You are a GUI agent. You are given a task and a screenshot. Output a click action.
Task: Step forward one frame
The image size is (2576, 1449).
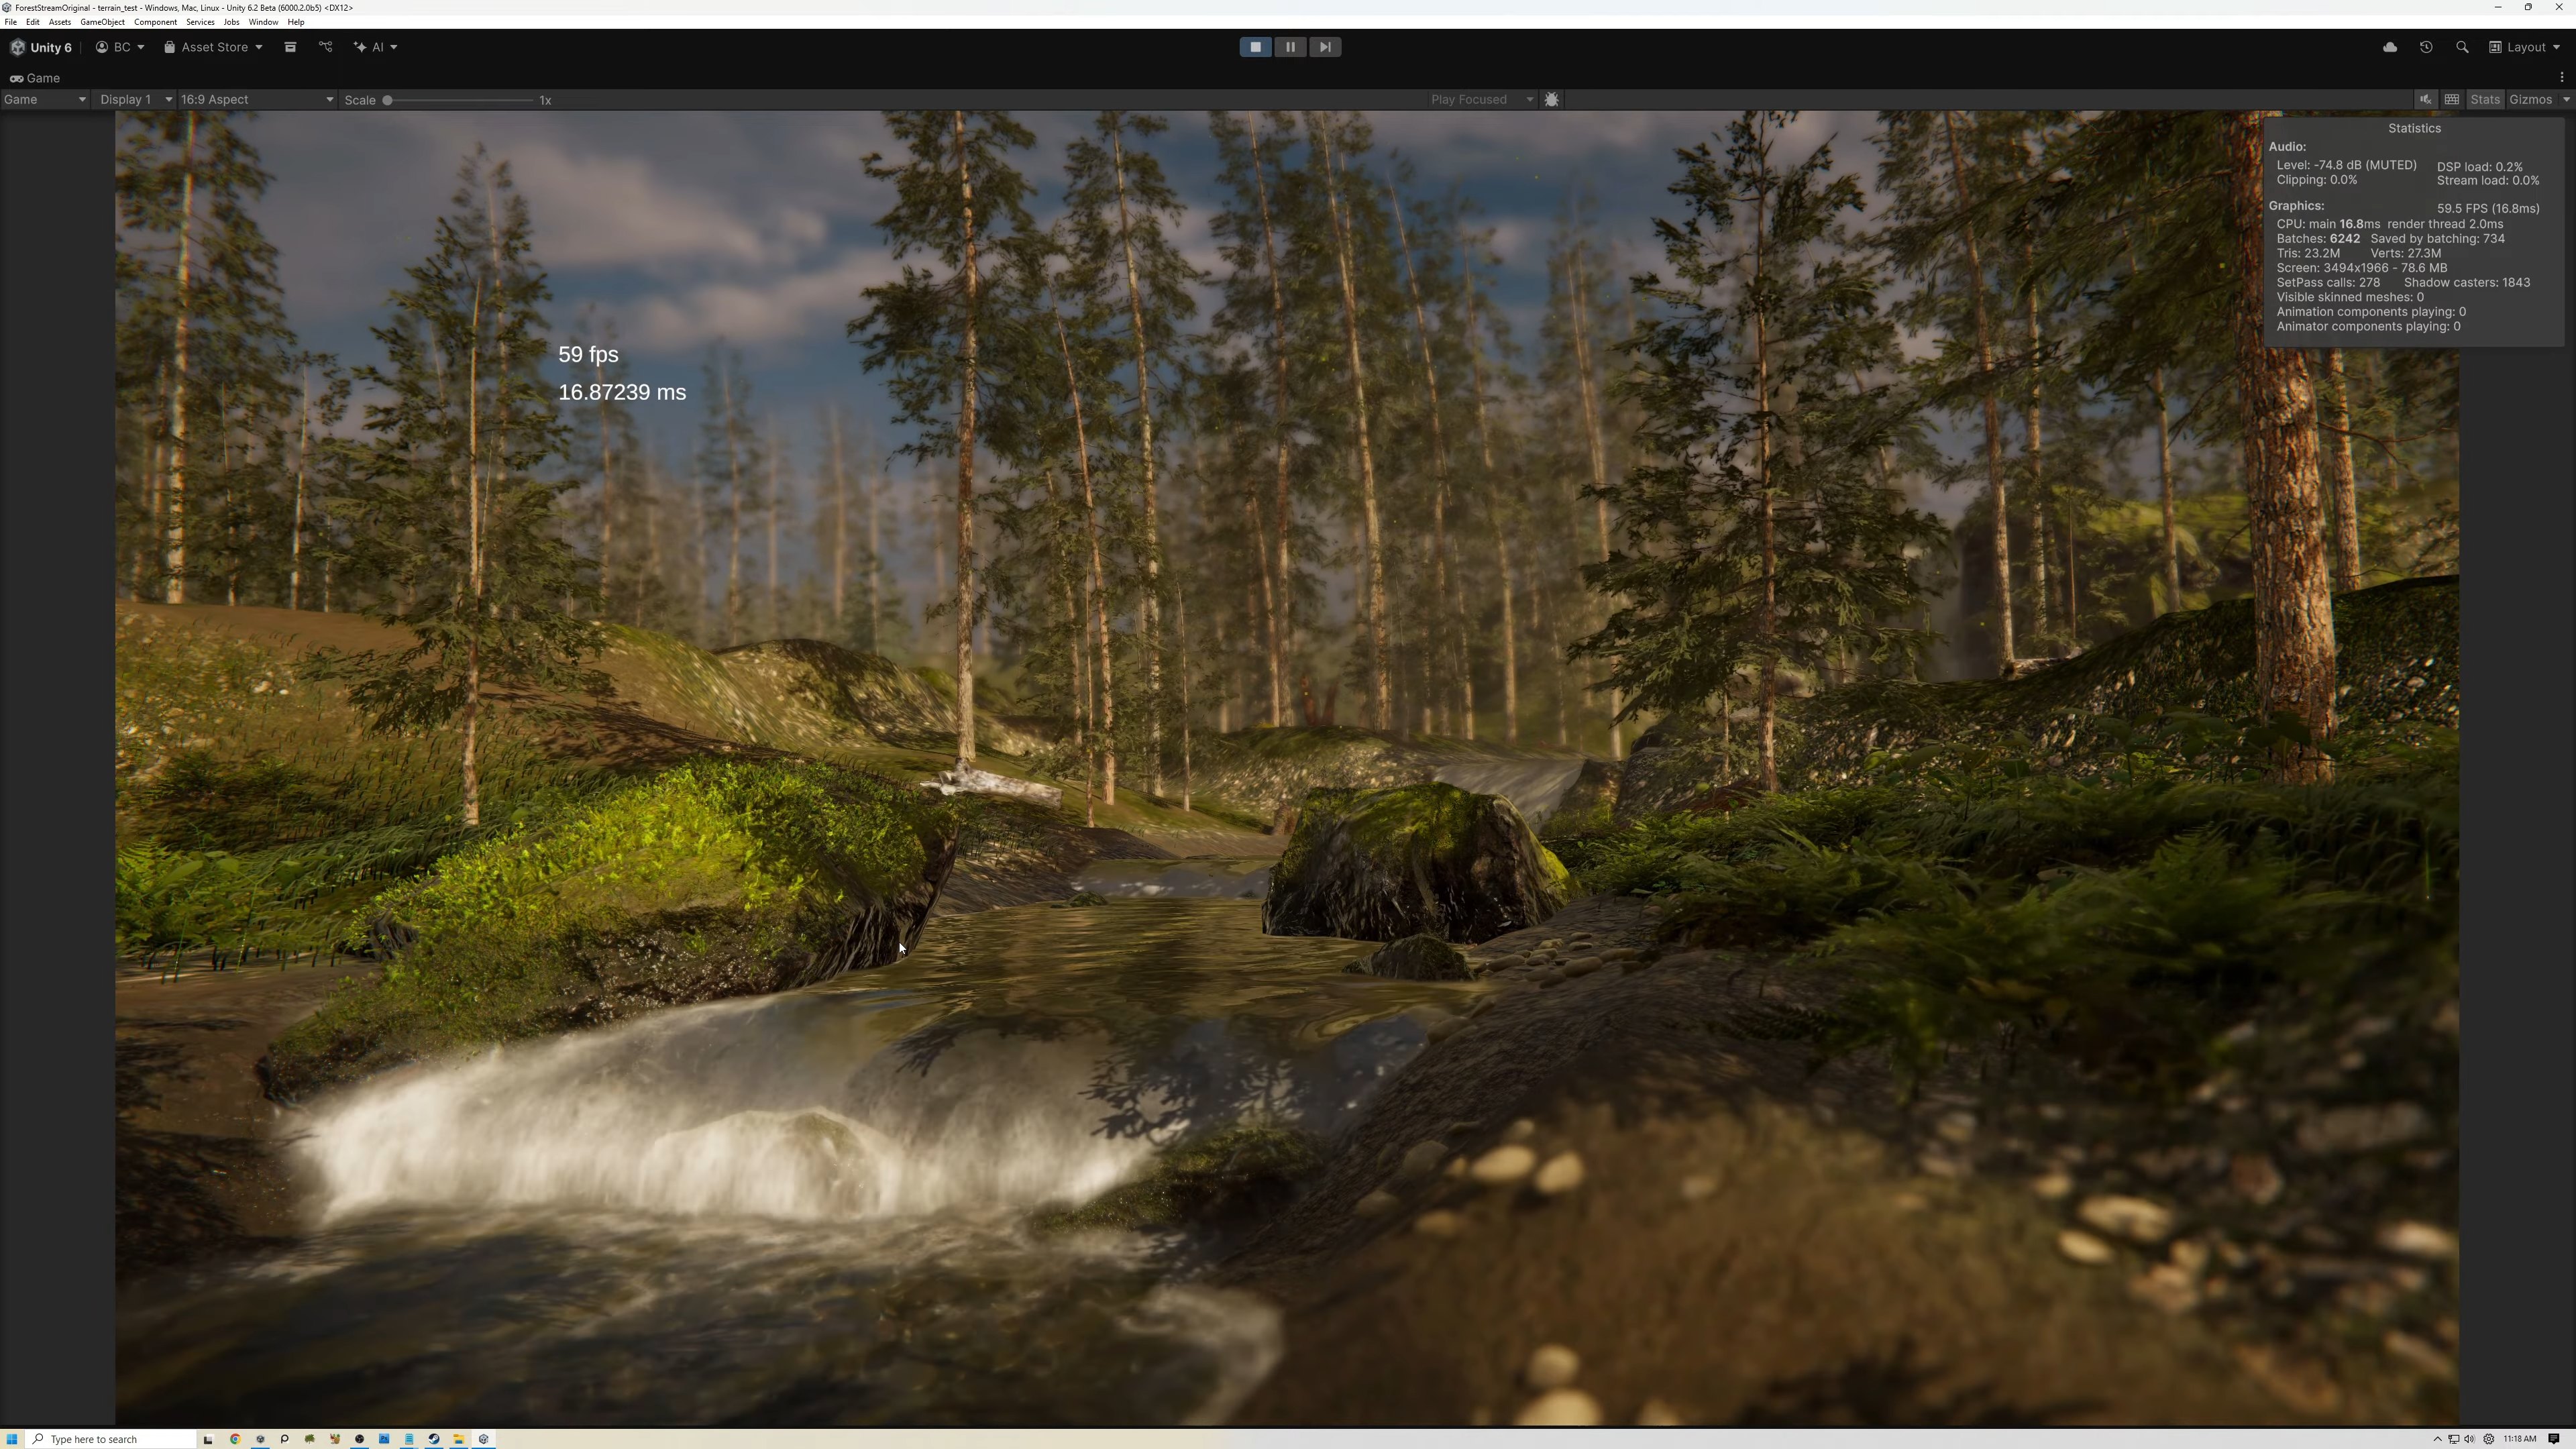[1325, 47]
